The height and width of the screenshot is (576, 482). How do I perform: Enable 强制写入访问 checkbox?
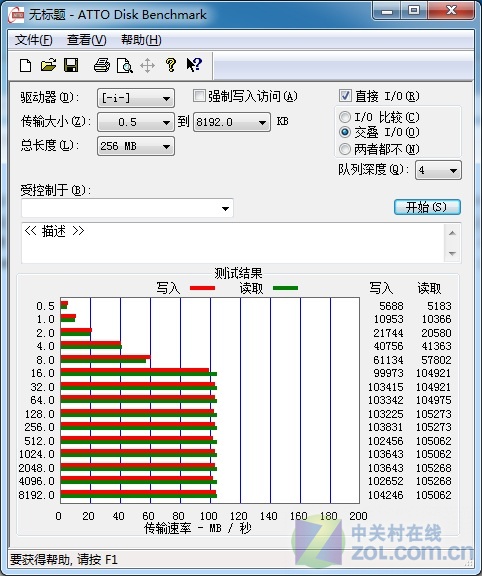pos(199,96)
